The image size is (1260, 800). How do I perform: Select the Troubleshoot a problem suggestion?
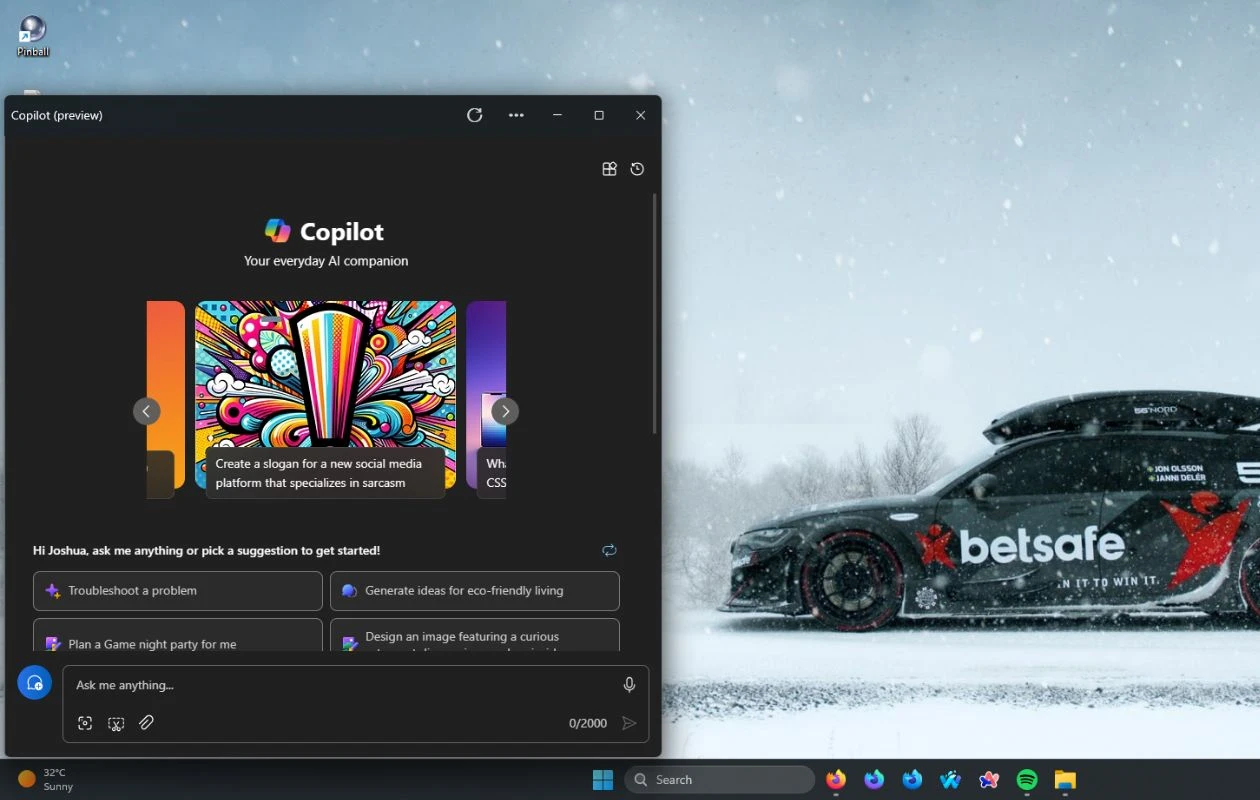tap(177, 591)
